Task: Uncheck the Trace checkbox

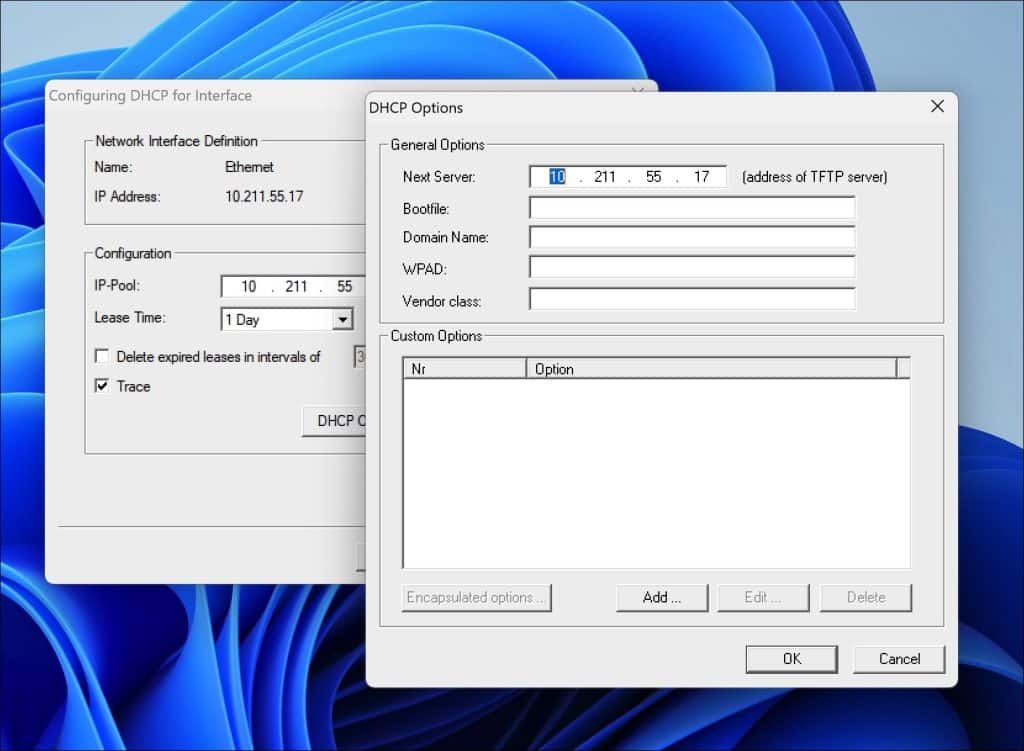Action: [102, 385]
